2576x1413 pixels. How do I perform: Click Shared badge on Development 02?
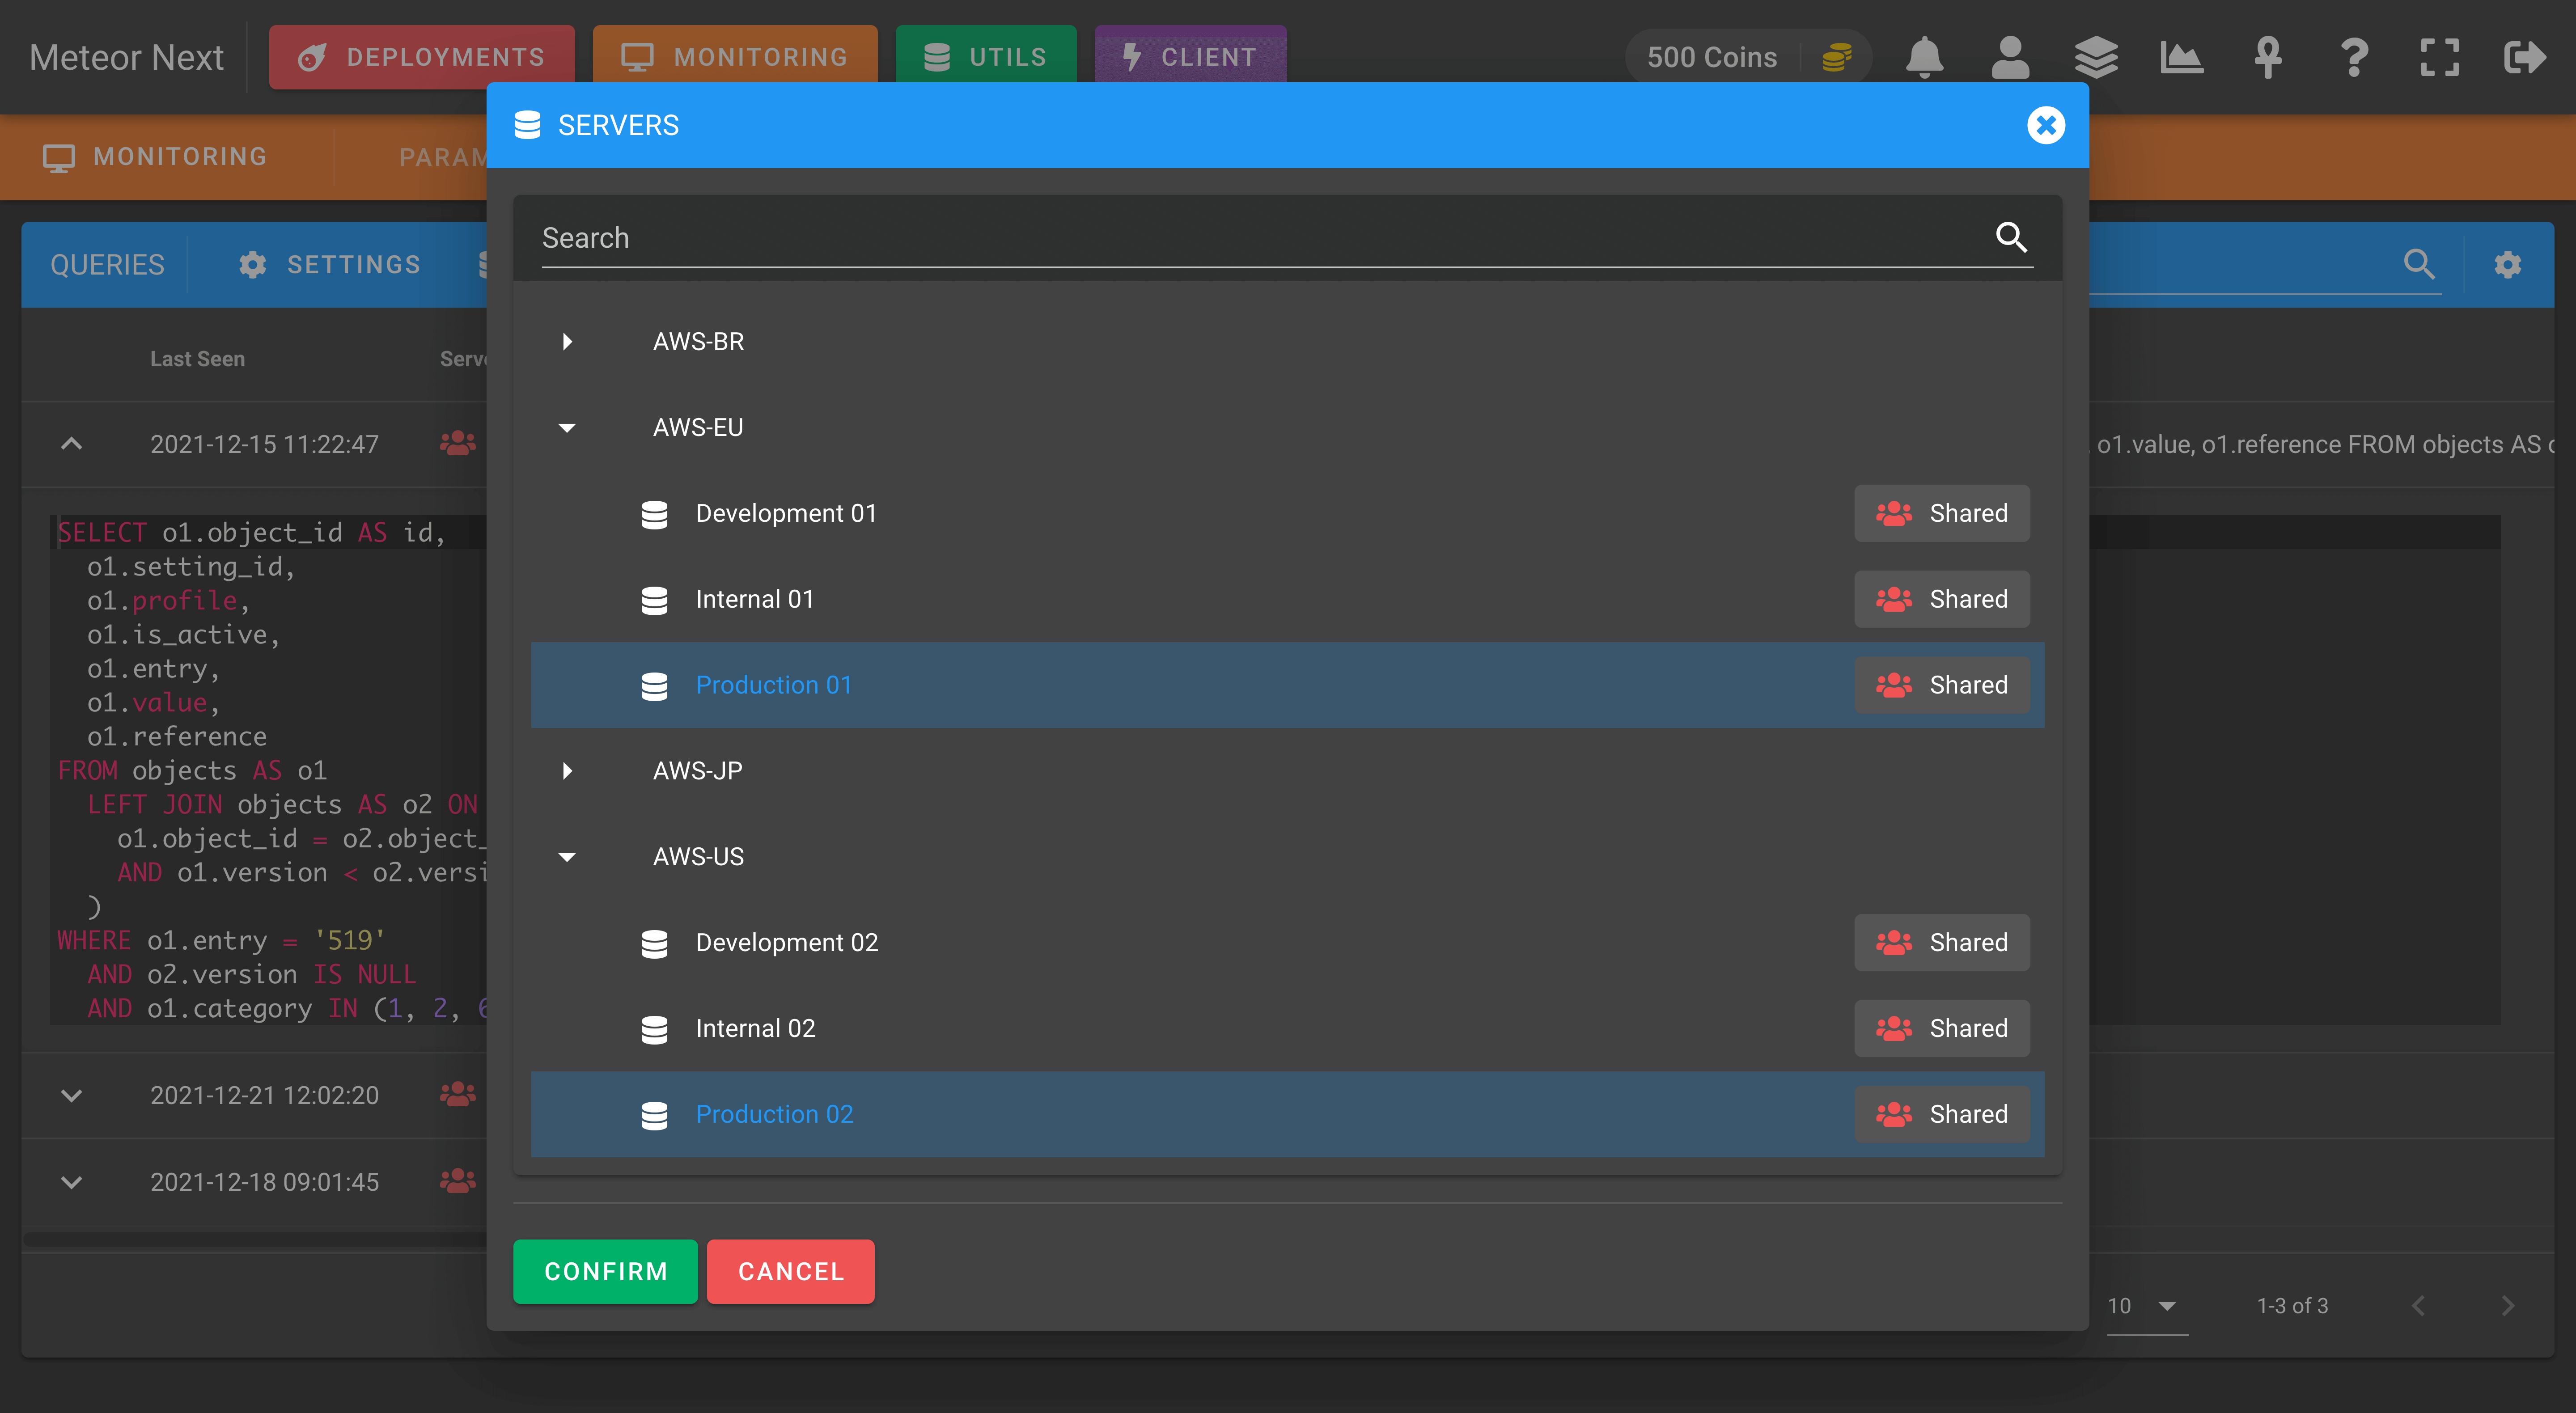tap(1941, 943)
